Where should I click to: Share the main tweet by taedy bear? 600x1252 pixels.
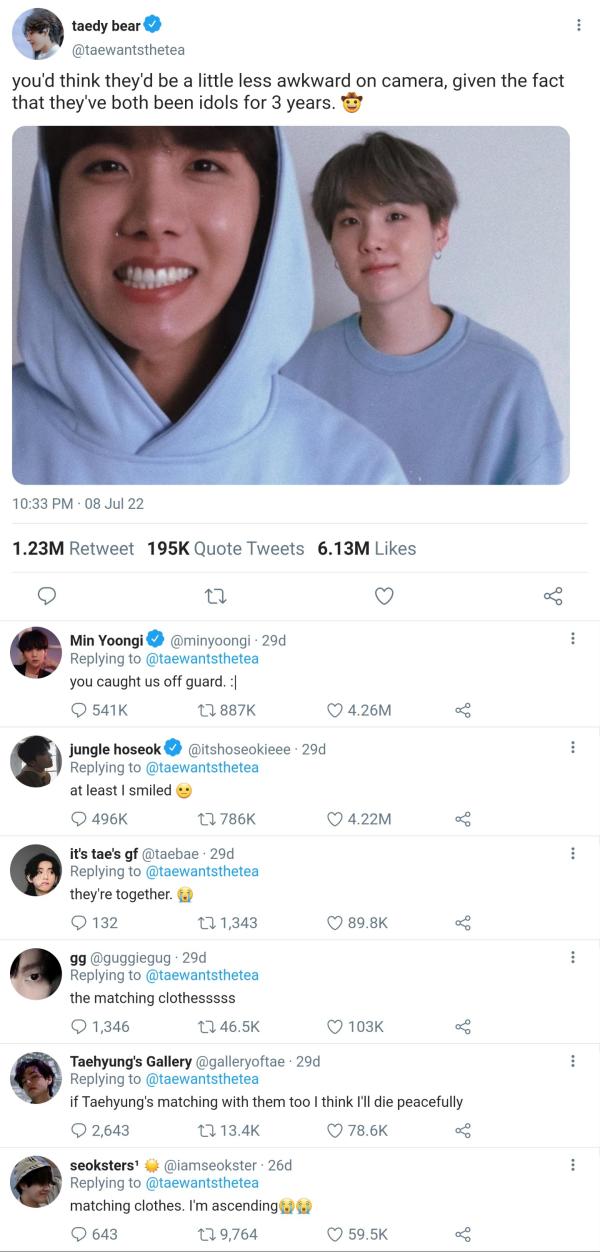click(x=553, y=596)
